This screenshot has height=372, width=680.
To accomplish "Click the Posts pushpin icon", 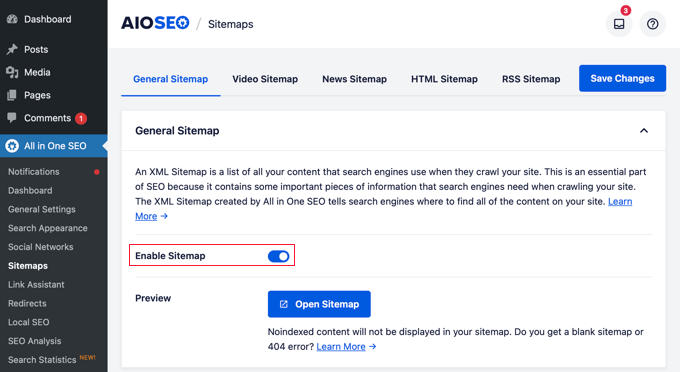I will 12,49.
